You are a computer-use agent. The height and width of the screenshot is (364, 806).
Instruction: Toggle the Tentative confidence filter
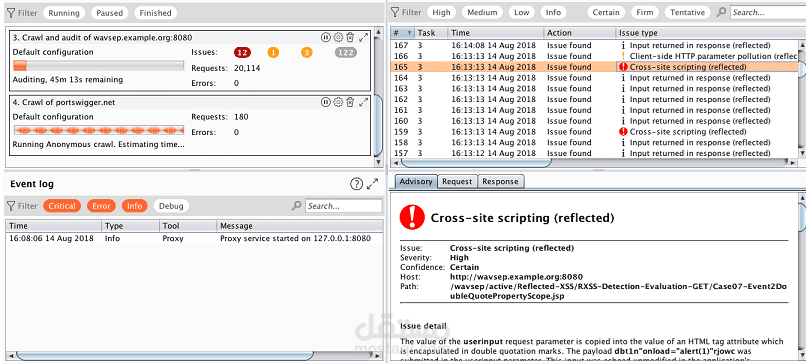[687, 12]
